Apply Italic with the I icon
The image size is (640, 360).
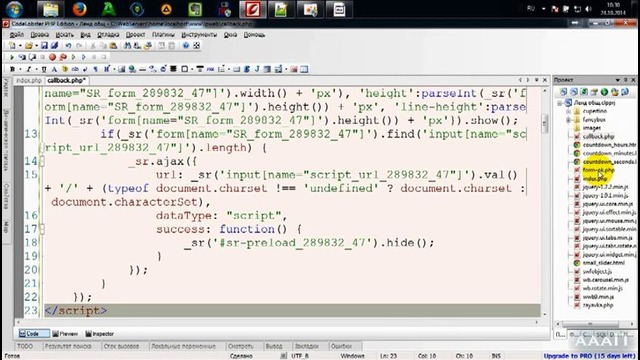pyautogui.click(x=29, y=69)
